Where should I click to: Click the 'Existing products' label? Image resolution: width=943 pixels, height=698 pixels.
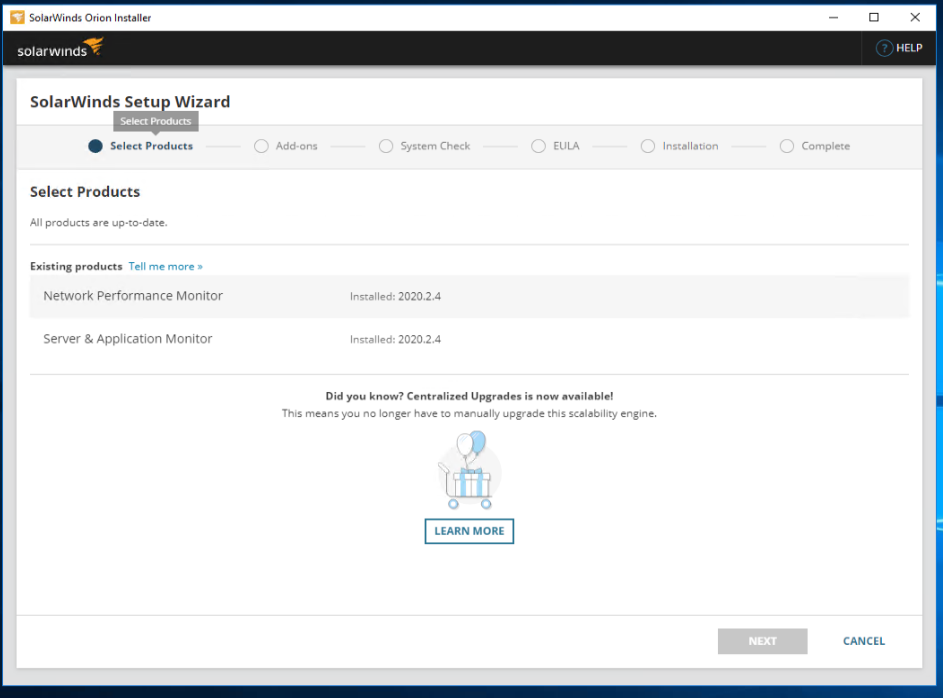point(76,266)
